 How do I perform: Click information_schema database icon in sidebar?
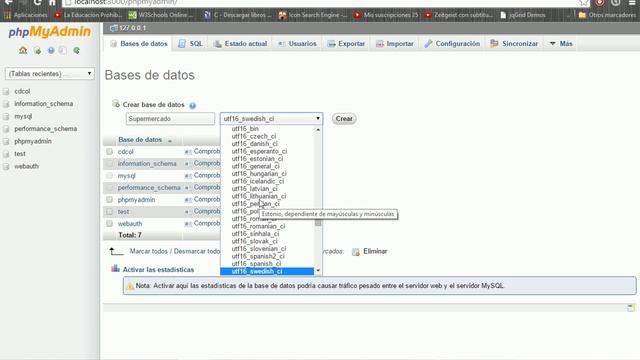pyautogui.click(x=6, y=104)
